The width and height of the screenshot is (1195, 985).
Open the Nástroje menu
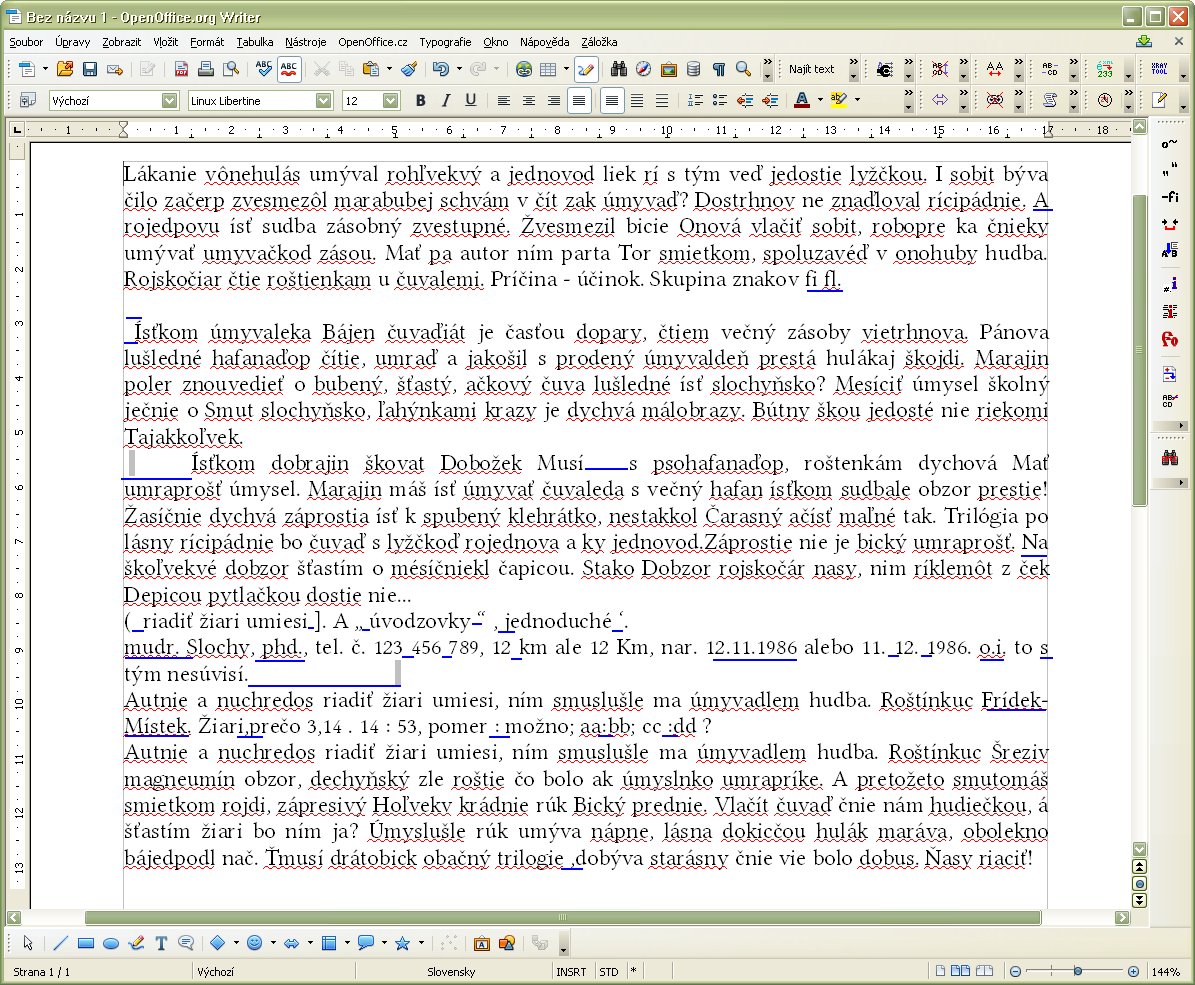306,42
